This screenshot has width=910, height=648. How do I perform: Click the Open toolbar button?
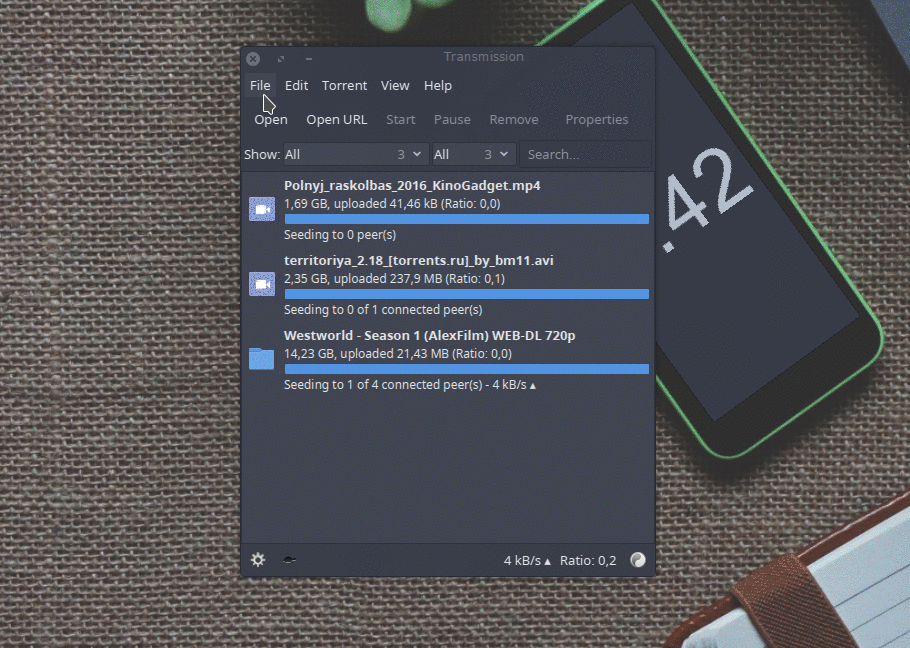pos(270,120)
